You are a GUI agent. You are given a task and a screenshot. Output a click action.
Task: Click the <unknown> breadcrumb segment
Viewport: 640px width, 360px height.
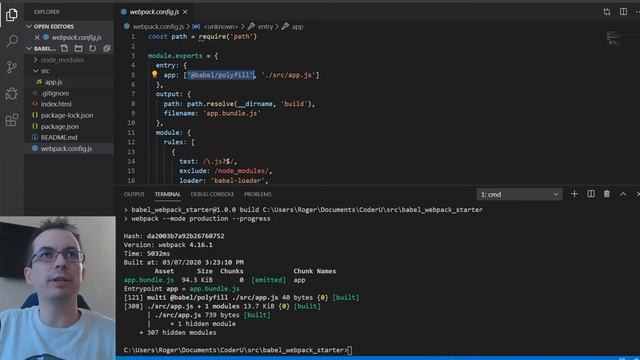220,27
